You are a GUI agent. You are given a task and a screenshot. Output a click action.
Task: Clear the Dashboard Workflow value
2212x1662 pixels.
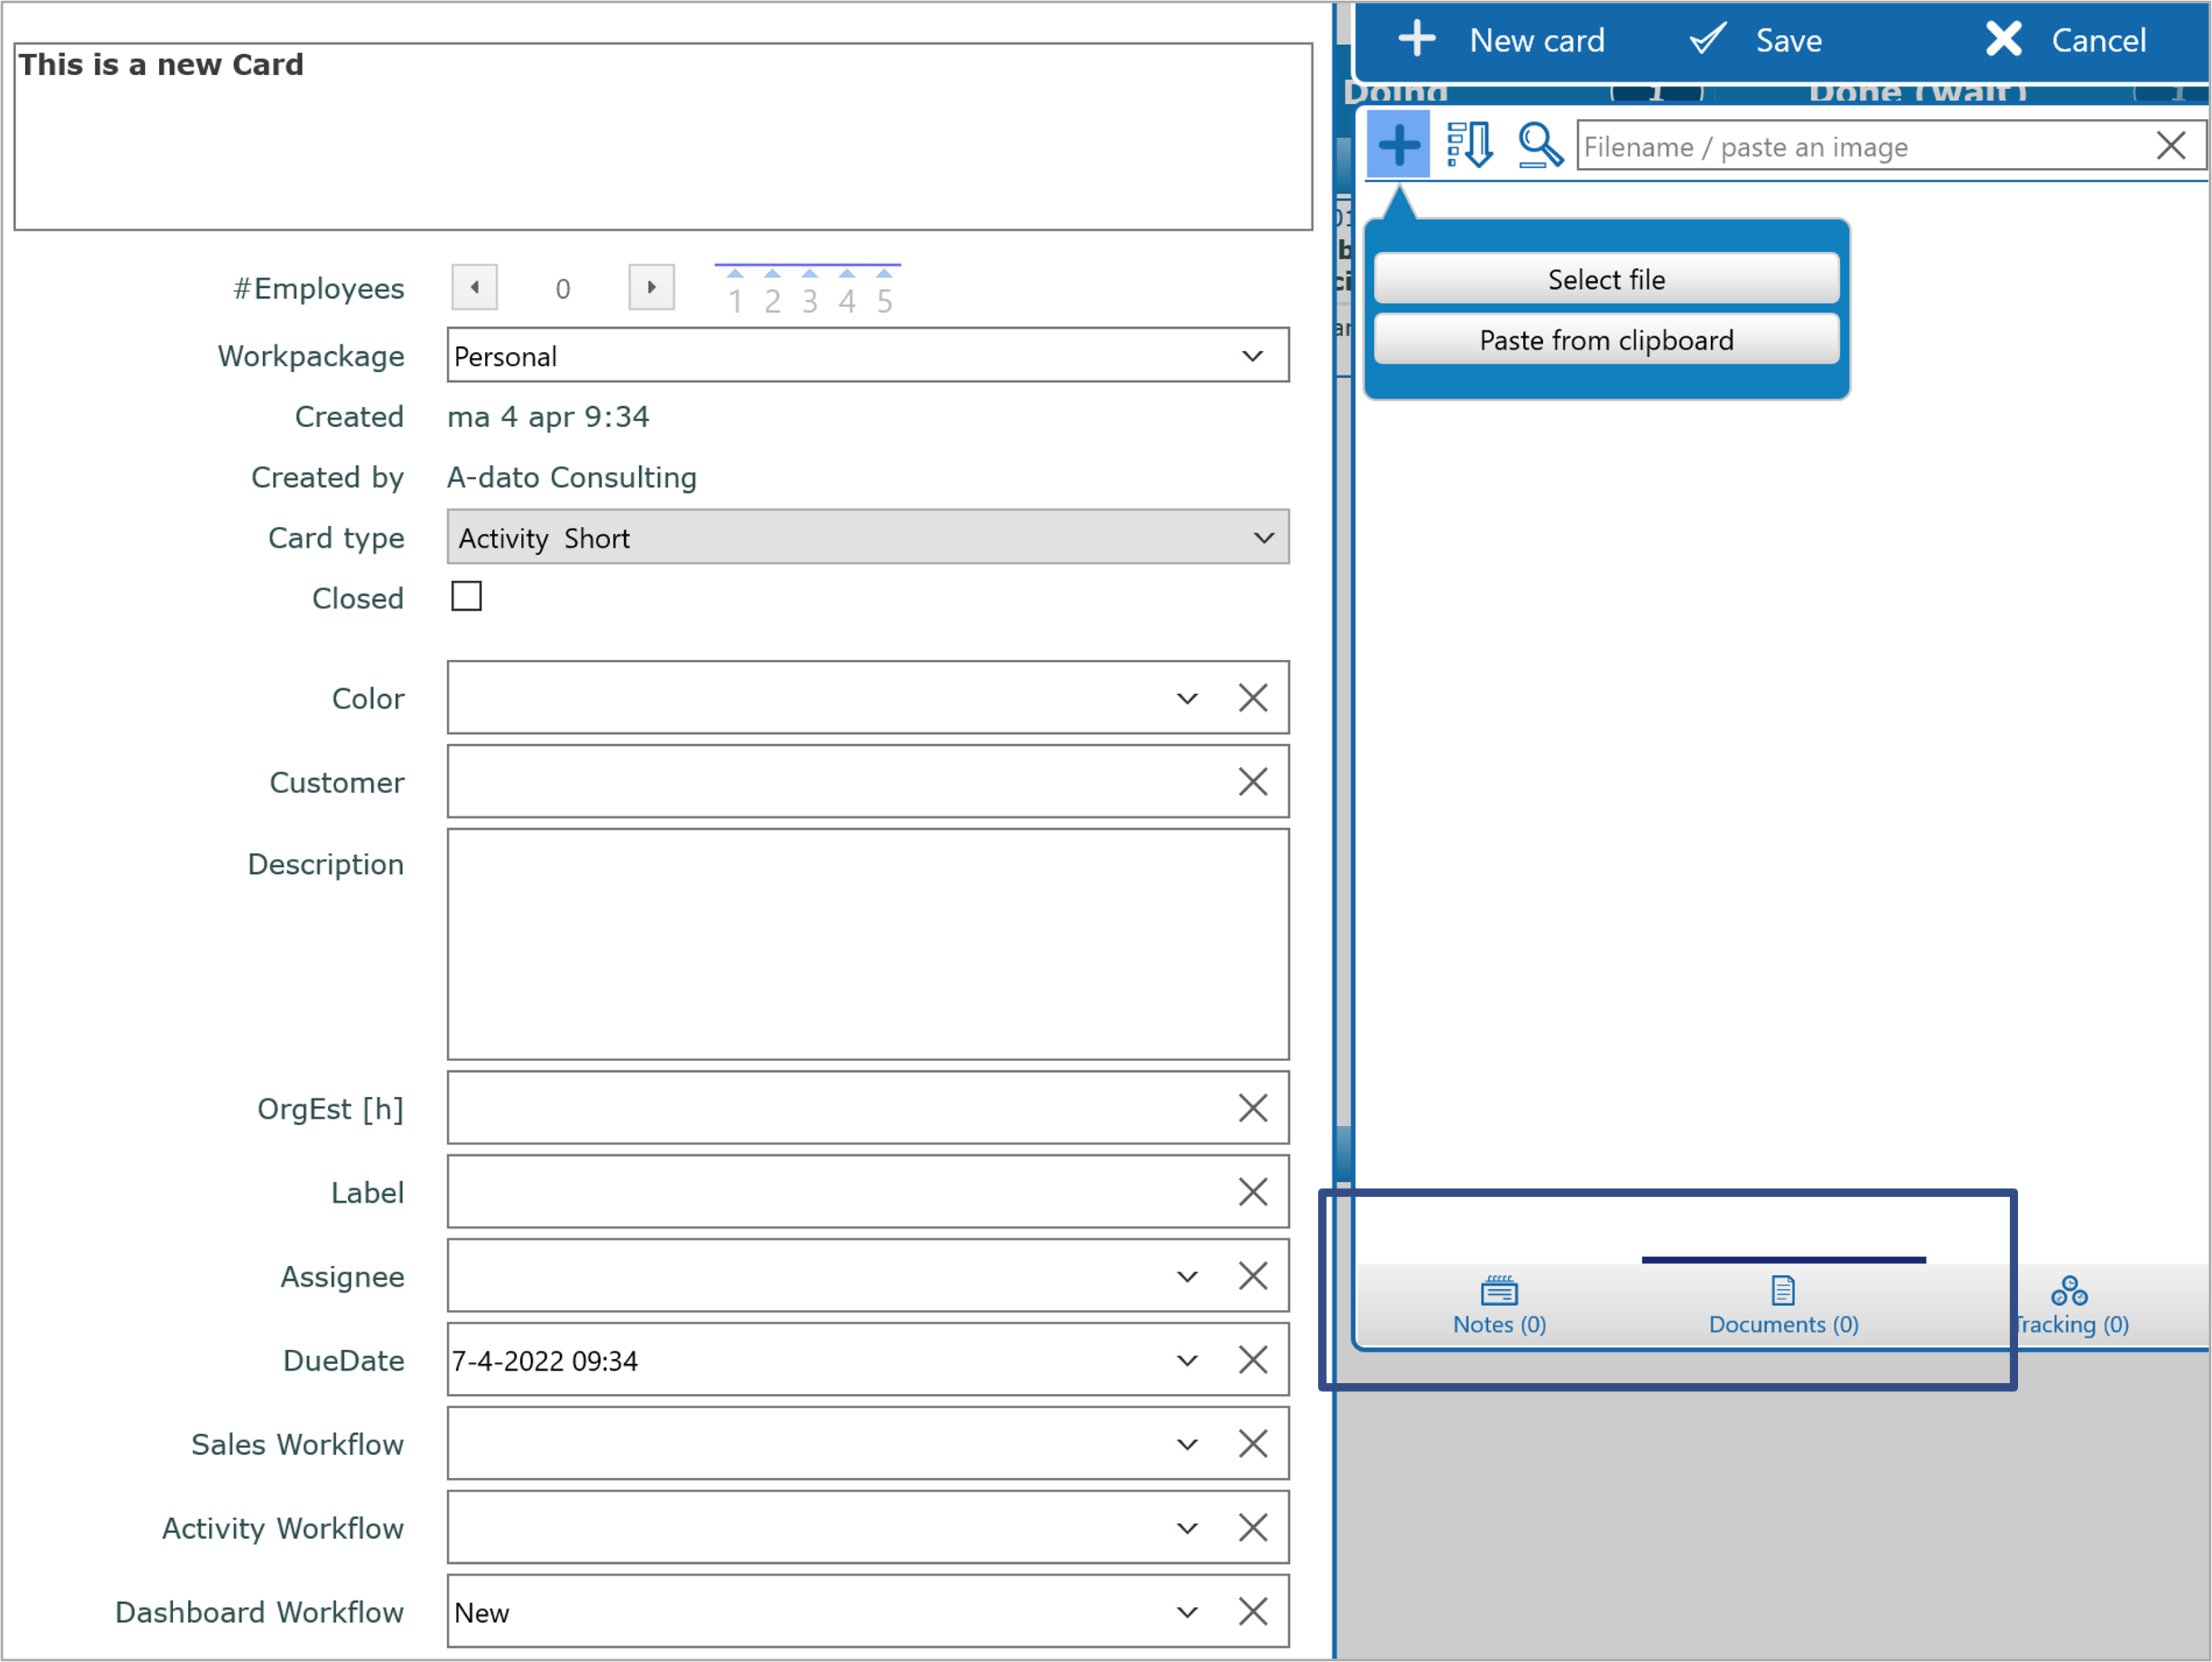(1253, 1612)
